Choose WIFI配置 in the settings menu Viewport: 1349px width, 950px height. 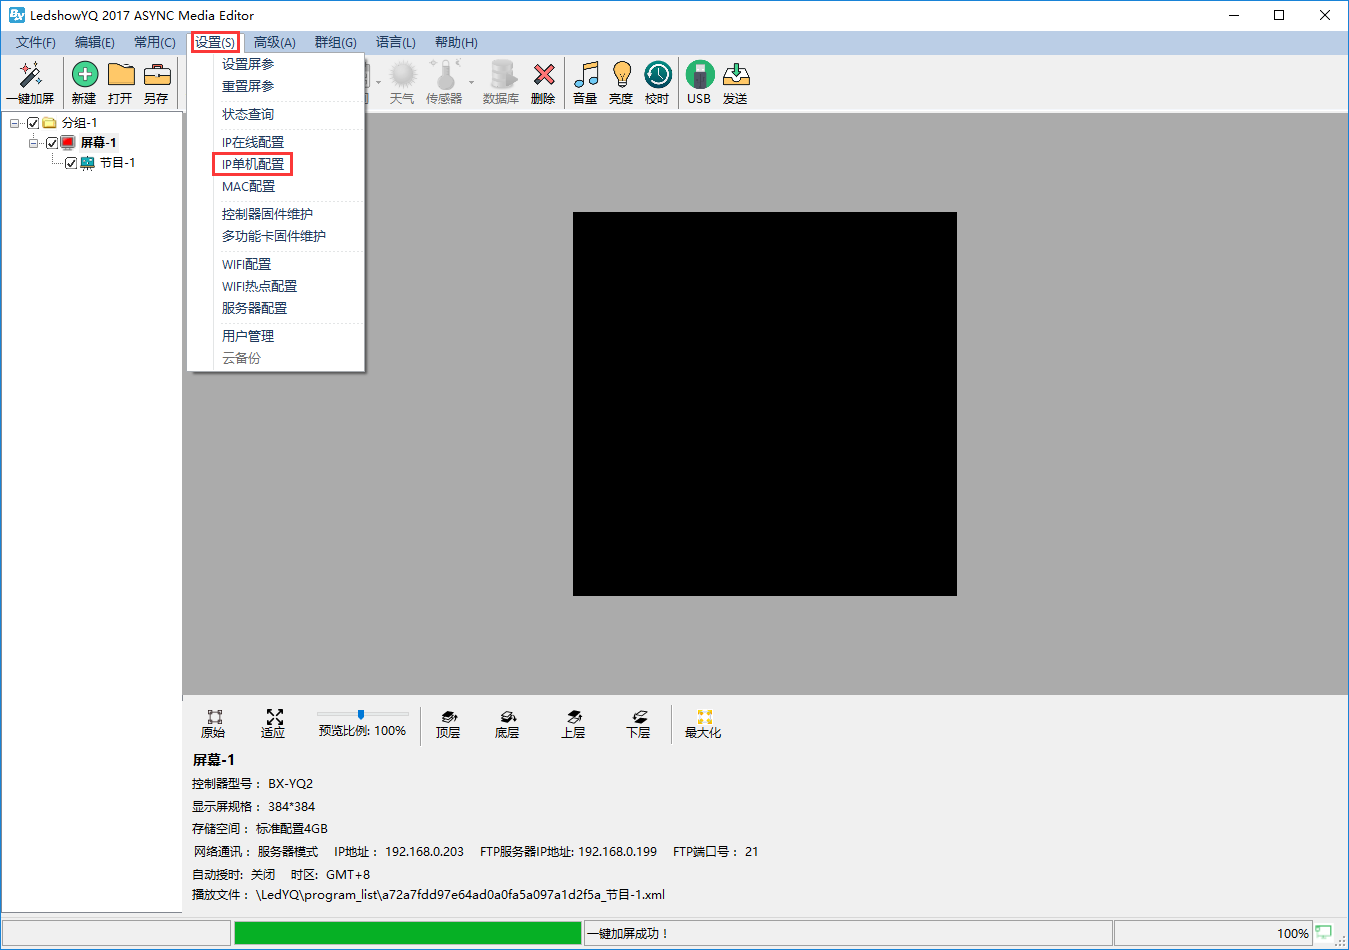(246, 264)
